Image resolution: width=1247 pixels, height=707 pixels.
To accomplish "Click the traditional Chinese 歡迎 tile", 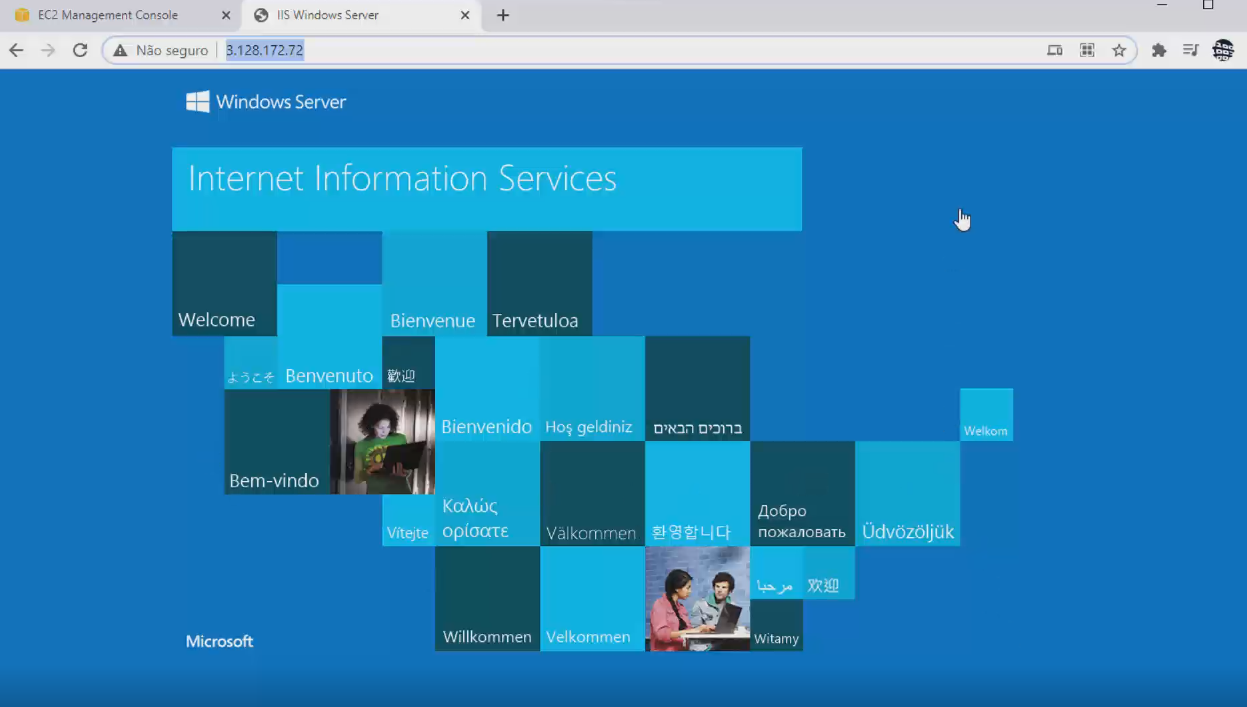I will tap(408, 363).
